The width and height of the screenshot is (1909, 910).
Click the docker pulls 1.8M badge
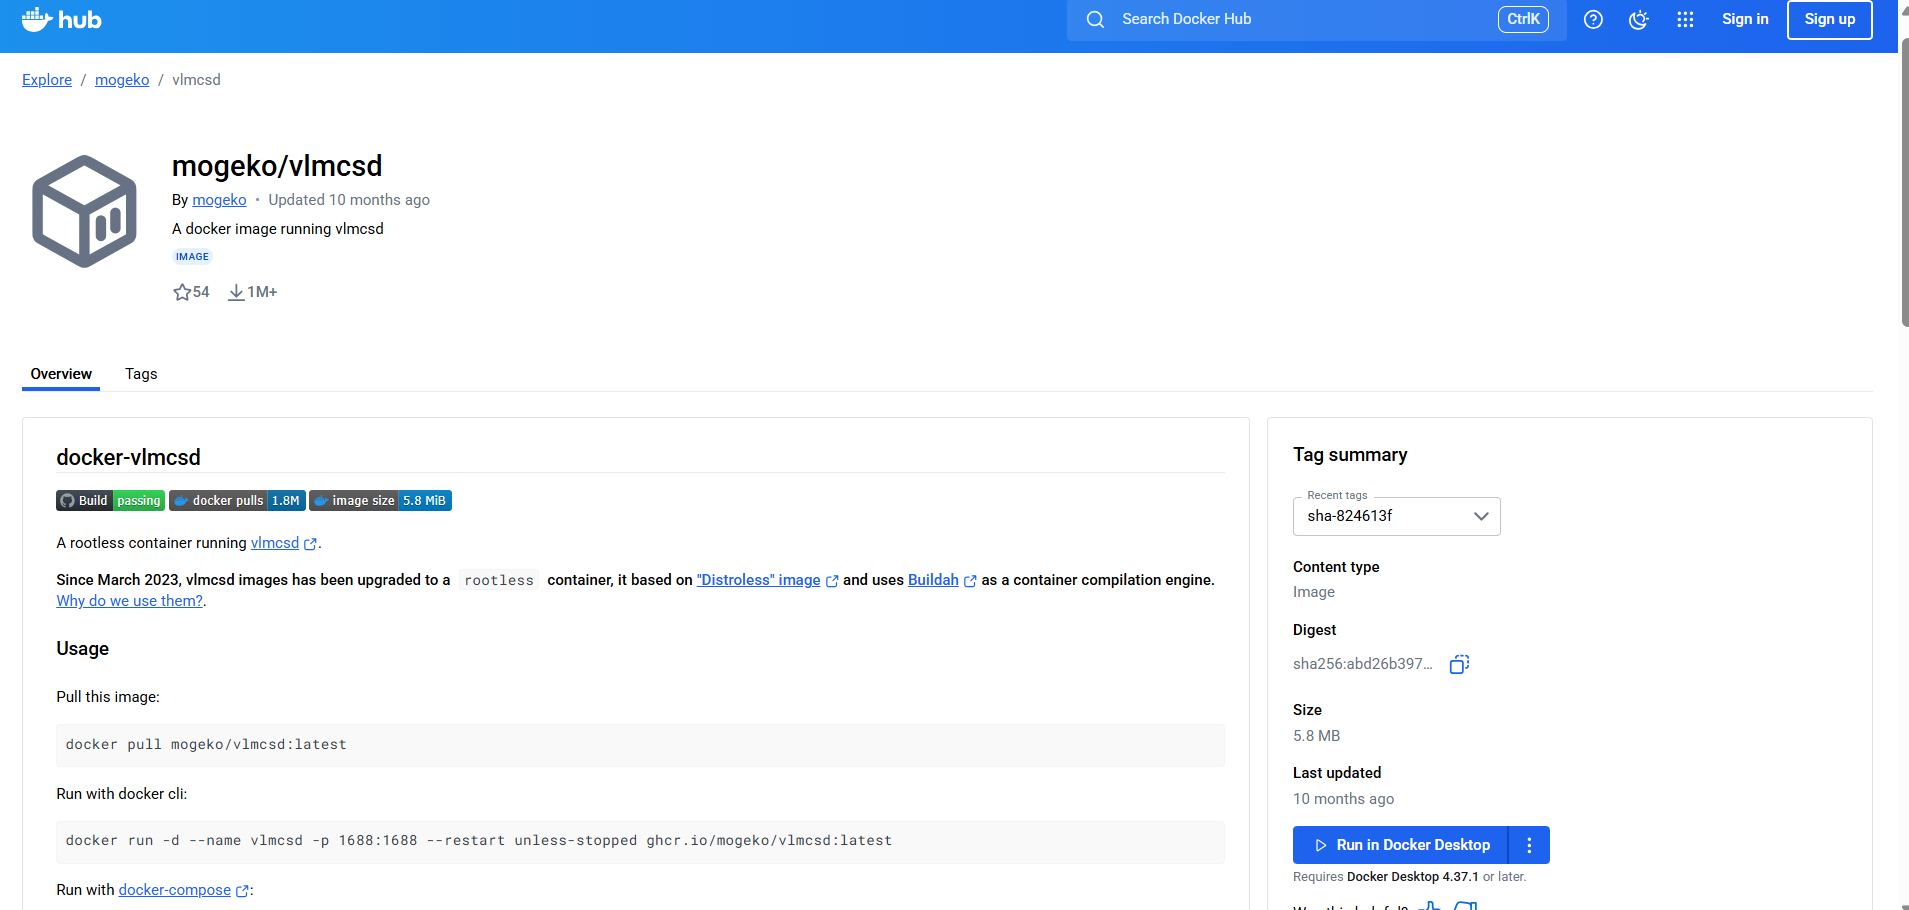click(237, 501)
